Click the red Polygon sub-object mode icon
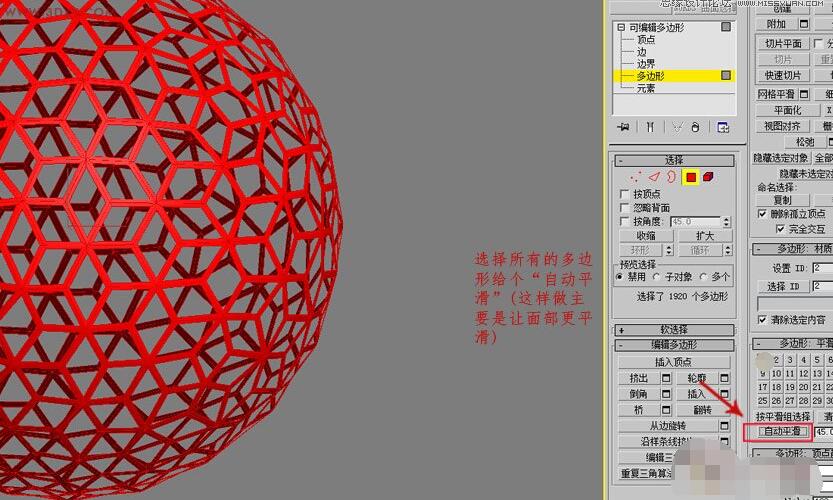The width and height of the screenshot is (833, 500). click(690, 177)
